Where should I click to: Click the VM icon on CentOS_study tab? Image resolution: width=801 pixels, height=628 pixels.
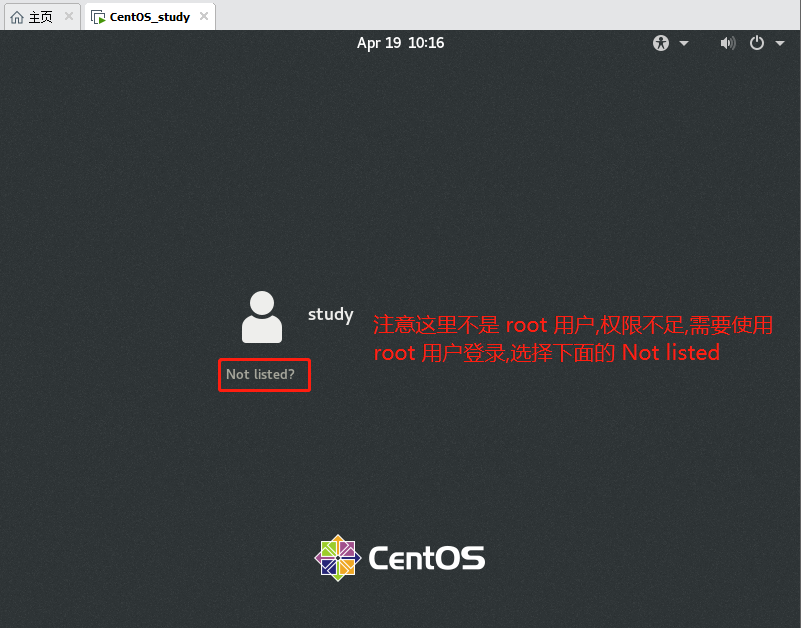click(x=98, y=17)
